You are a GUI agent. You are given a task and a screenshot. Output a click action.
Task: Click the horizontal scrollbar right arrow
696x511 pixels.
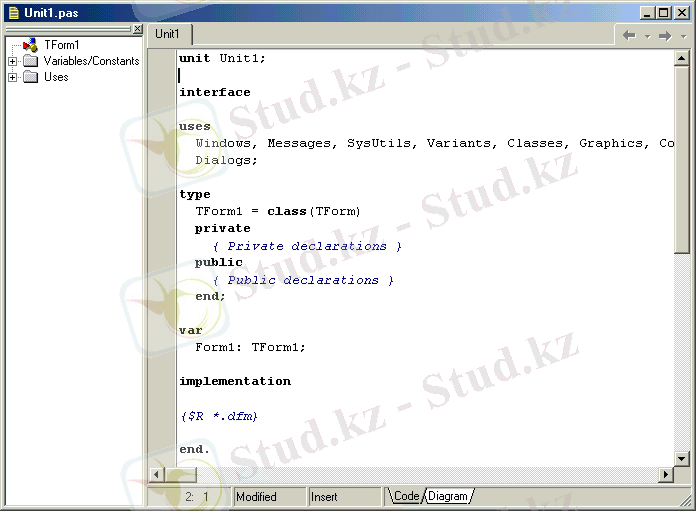665,475
